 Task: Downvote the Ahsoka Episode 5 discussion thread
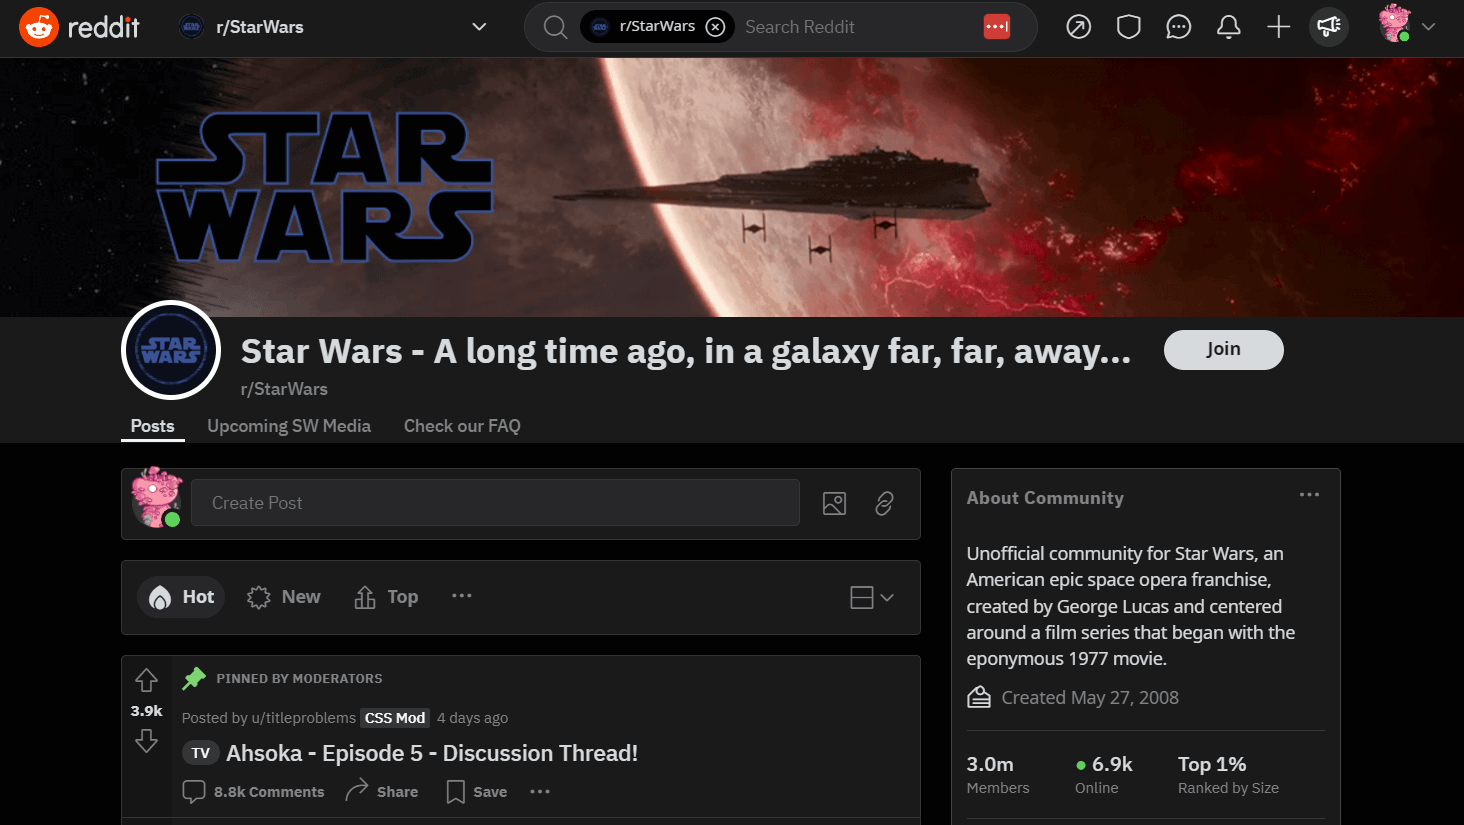pyautogui.click(x=146, y=741)
